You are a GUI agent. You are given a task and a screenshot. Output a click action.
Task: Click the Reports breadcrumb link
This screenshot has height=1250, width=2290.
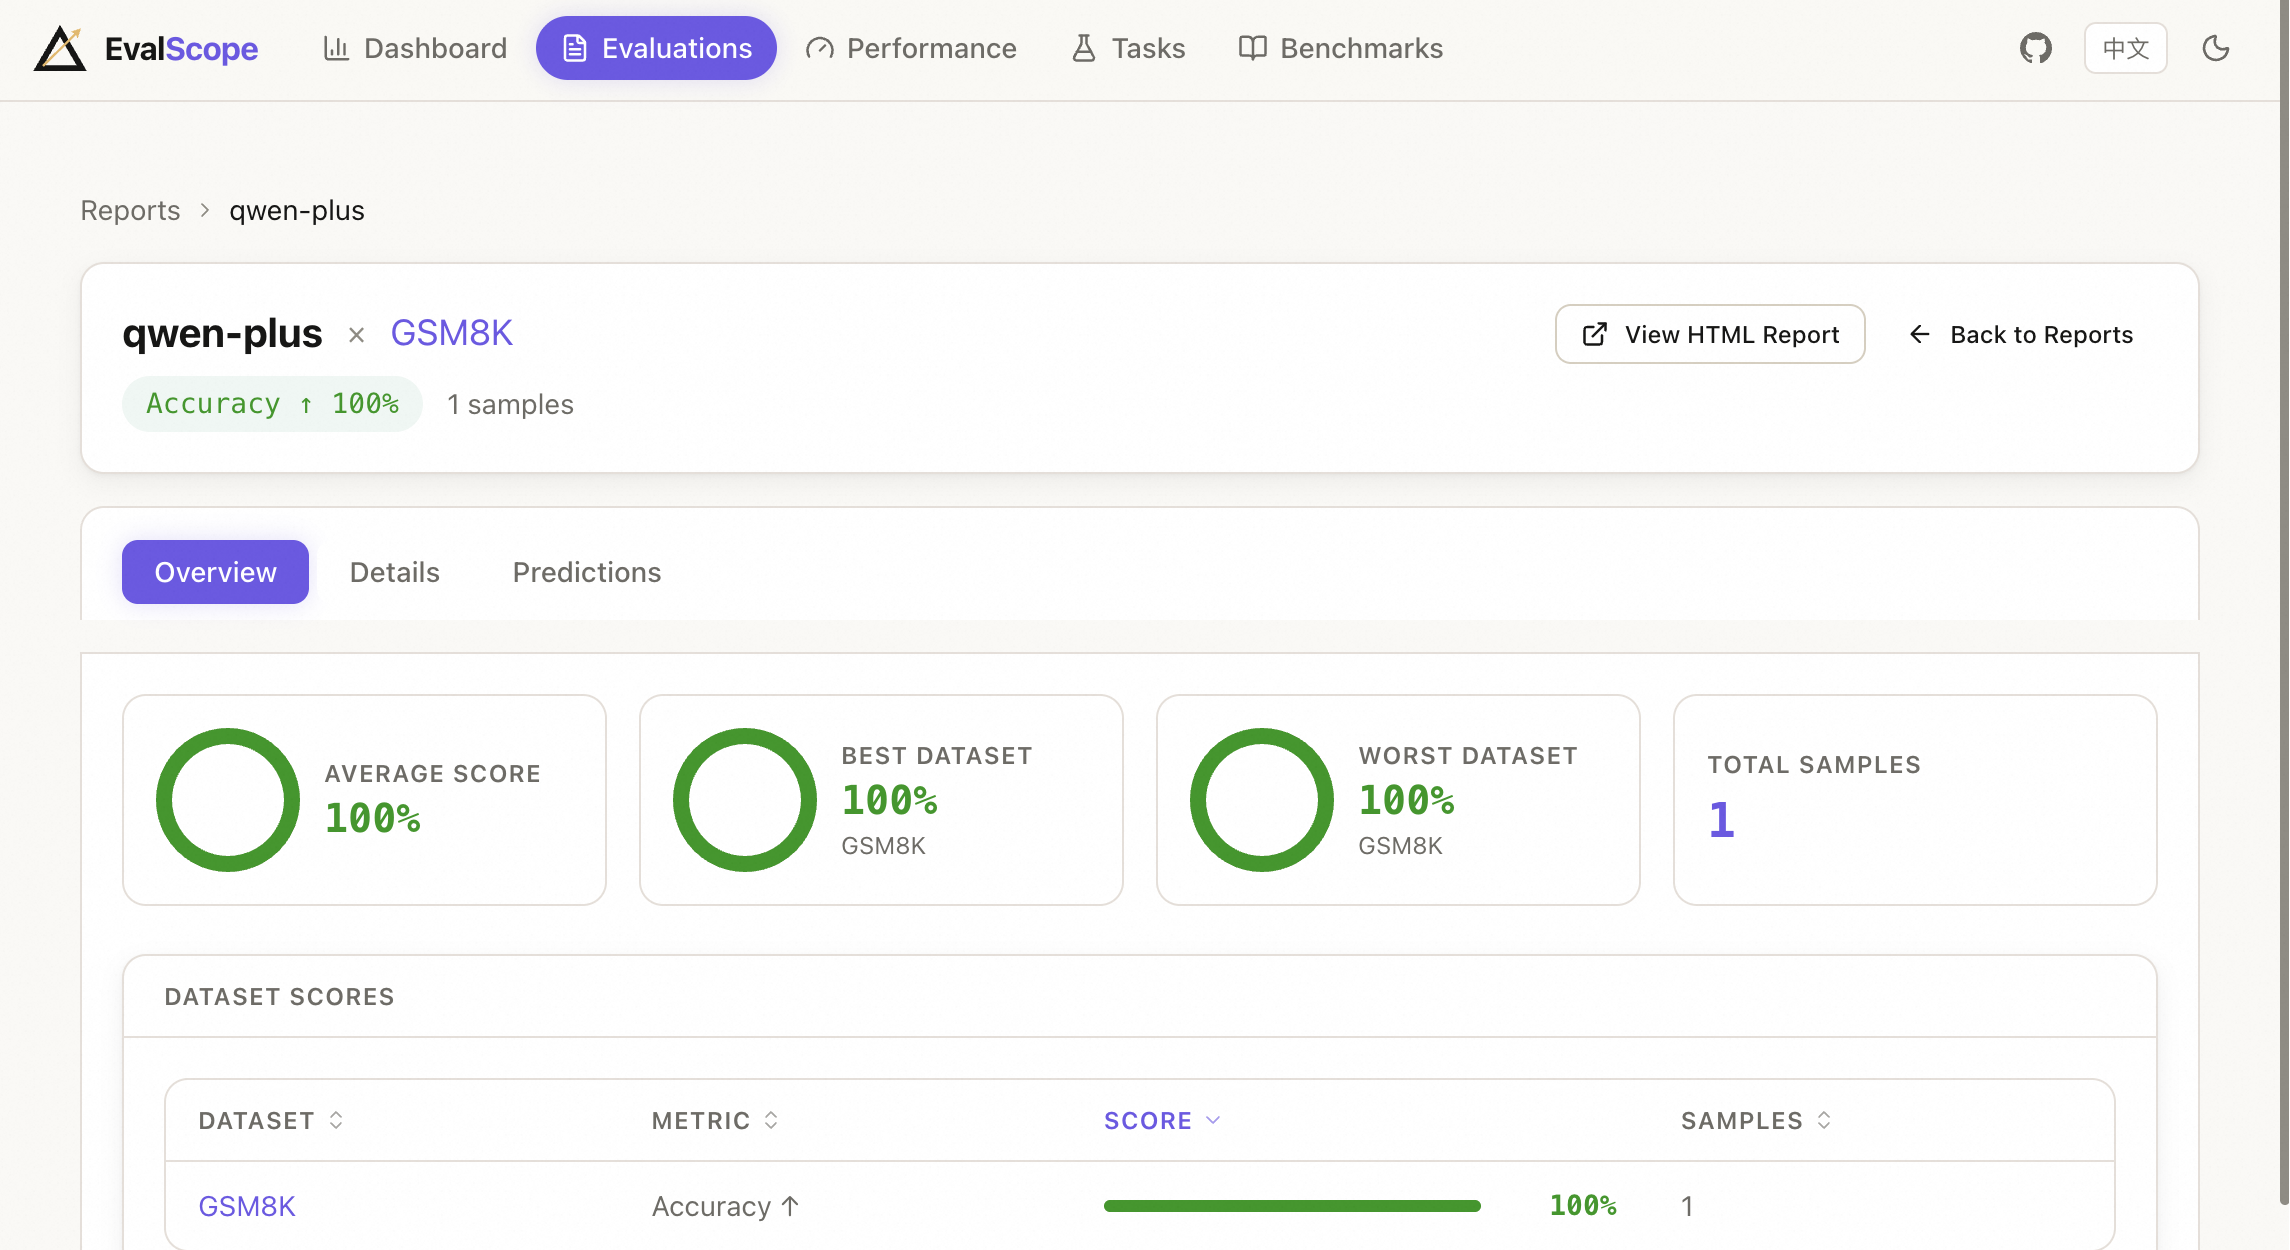[x=130, y=210]
